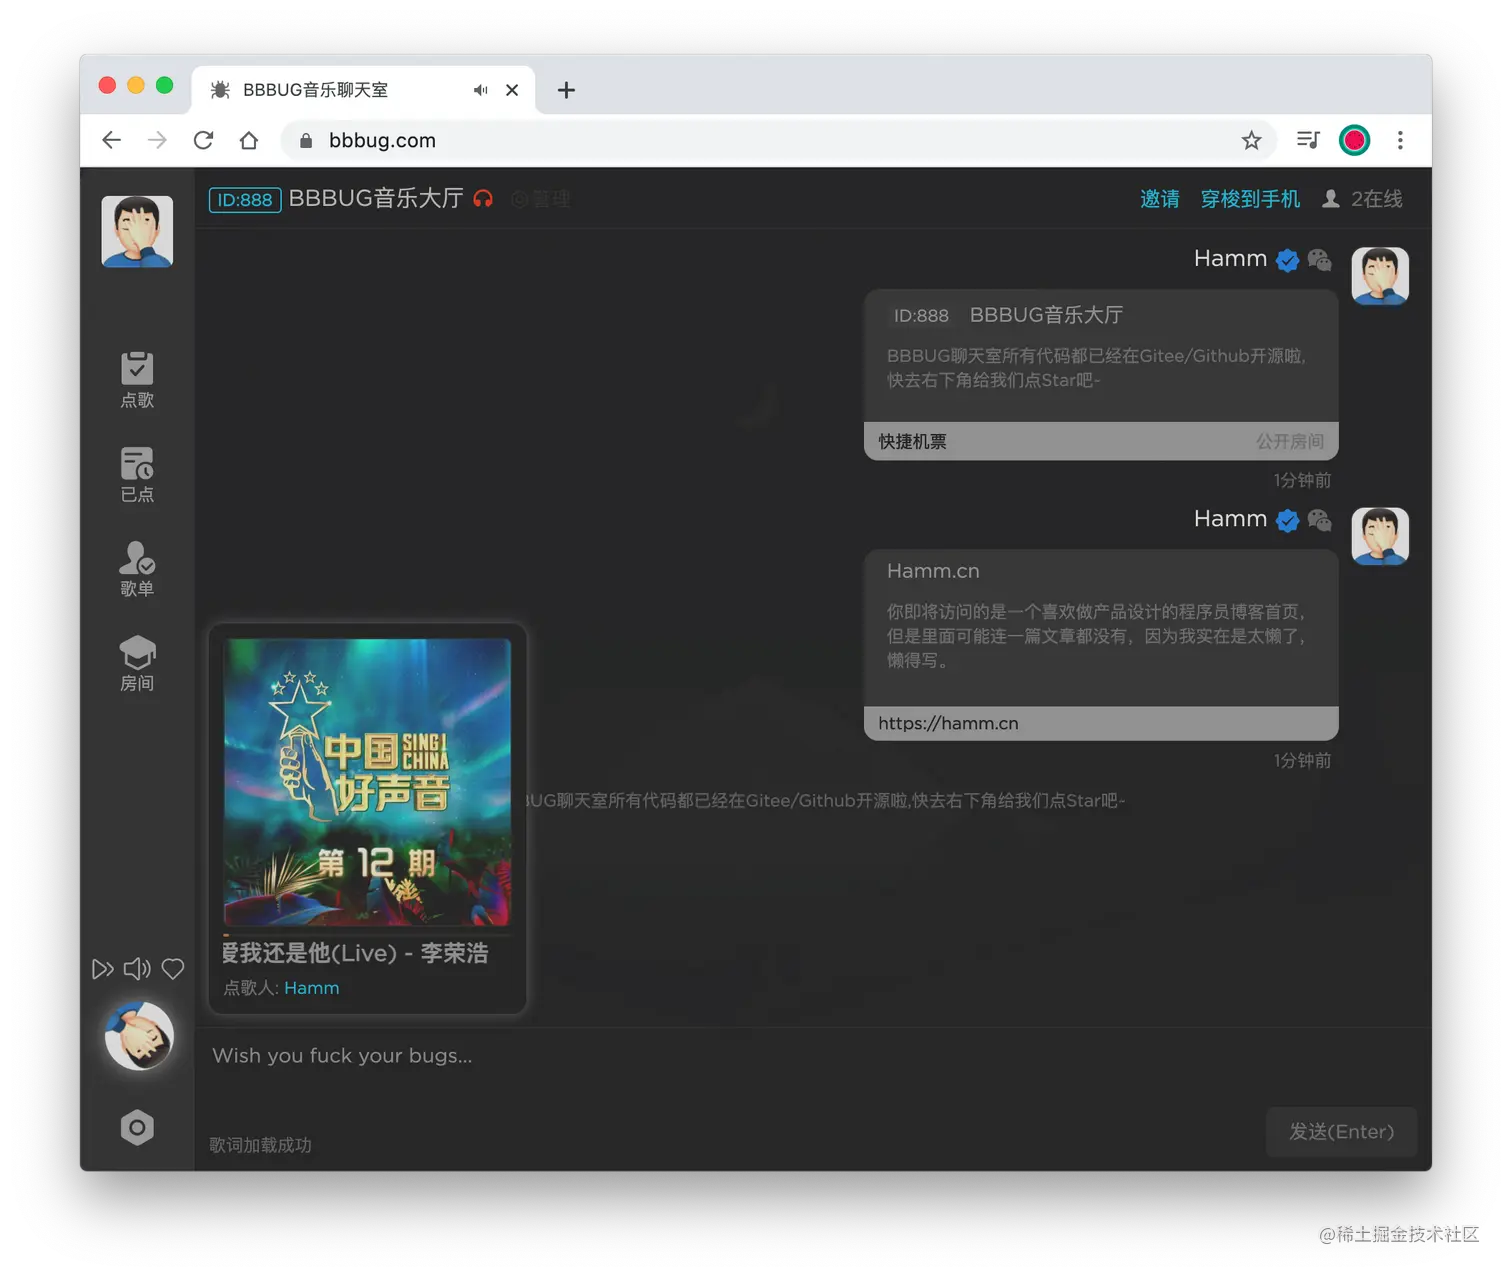Click the Hamm requester name under the song
The height and width of the screenshot is (1277, 1512).
click(311, 988)
